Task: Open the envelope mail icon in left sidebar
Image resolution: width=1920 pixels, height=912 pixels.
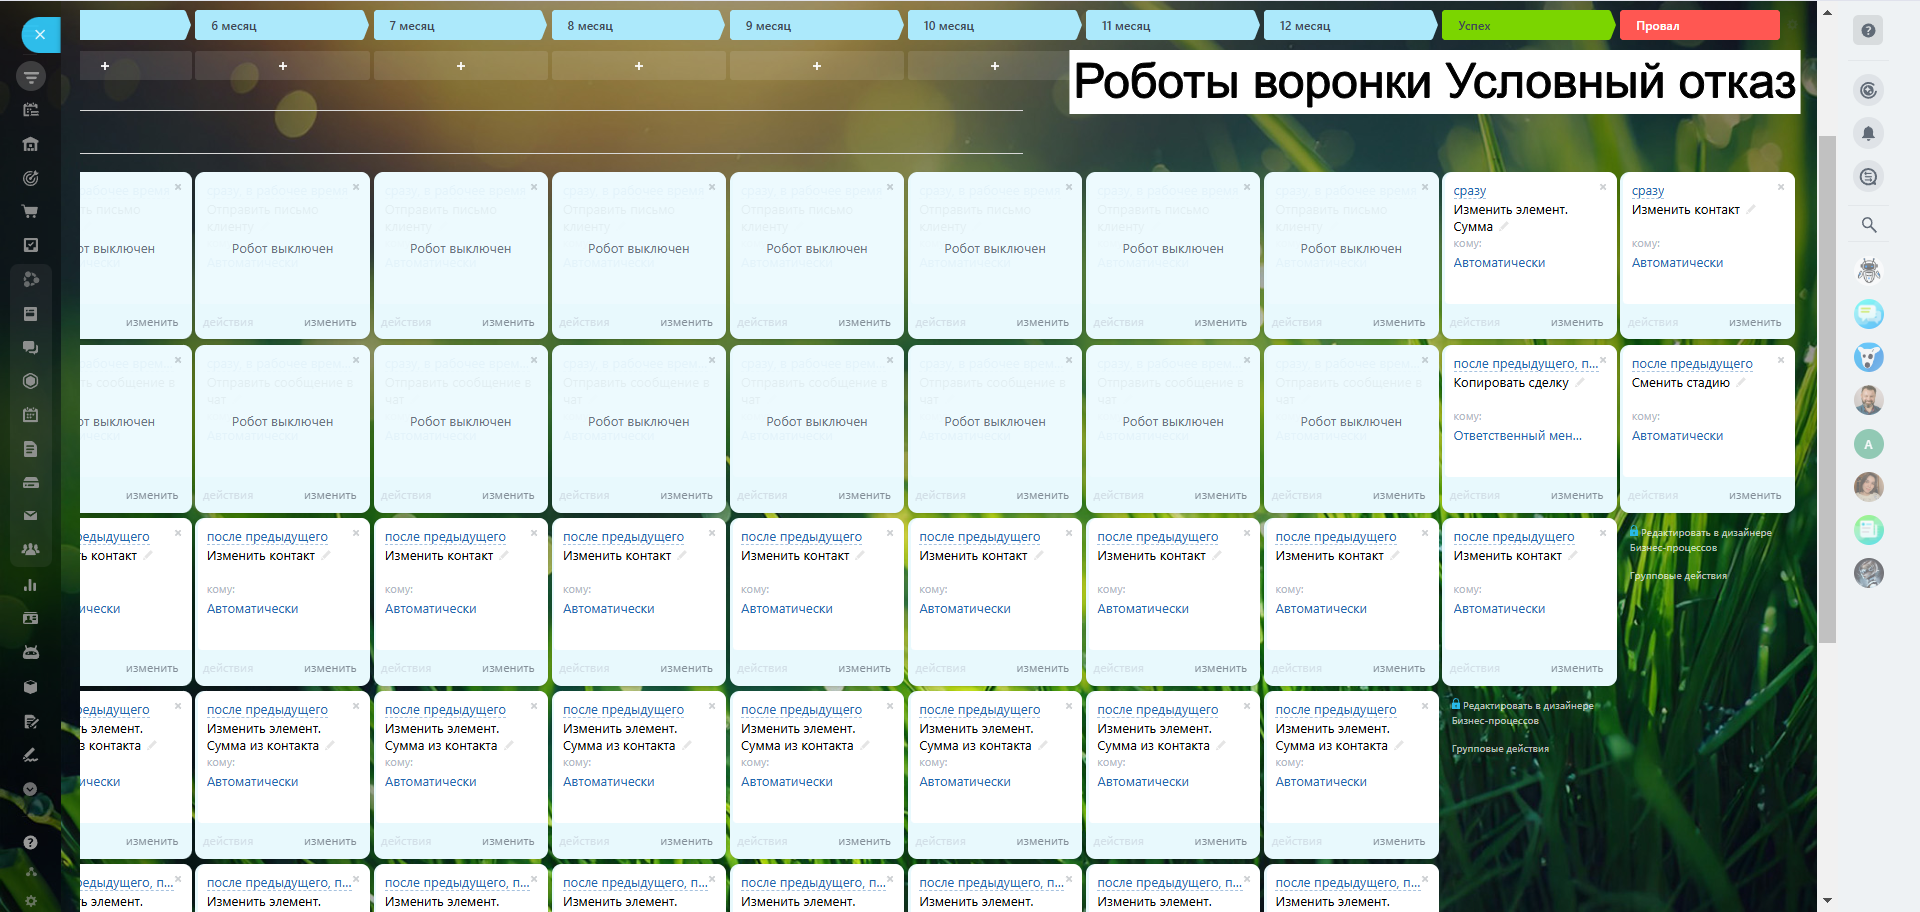Action: click(x=30, y=516)
